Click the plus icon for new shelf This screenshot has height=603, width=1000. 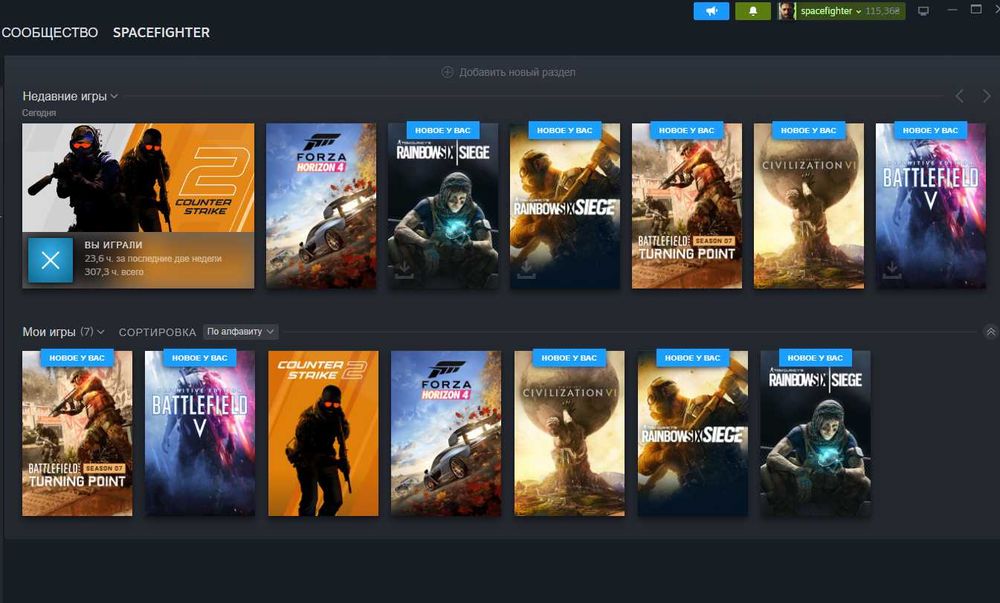448,72
